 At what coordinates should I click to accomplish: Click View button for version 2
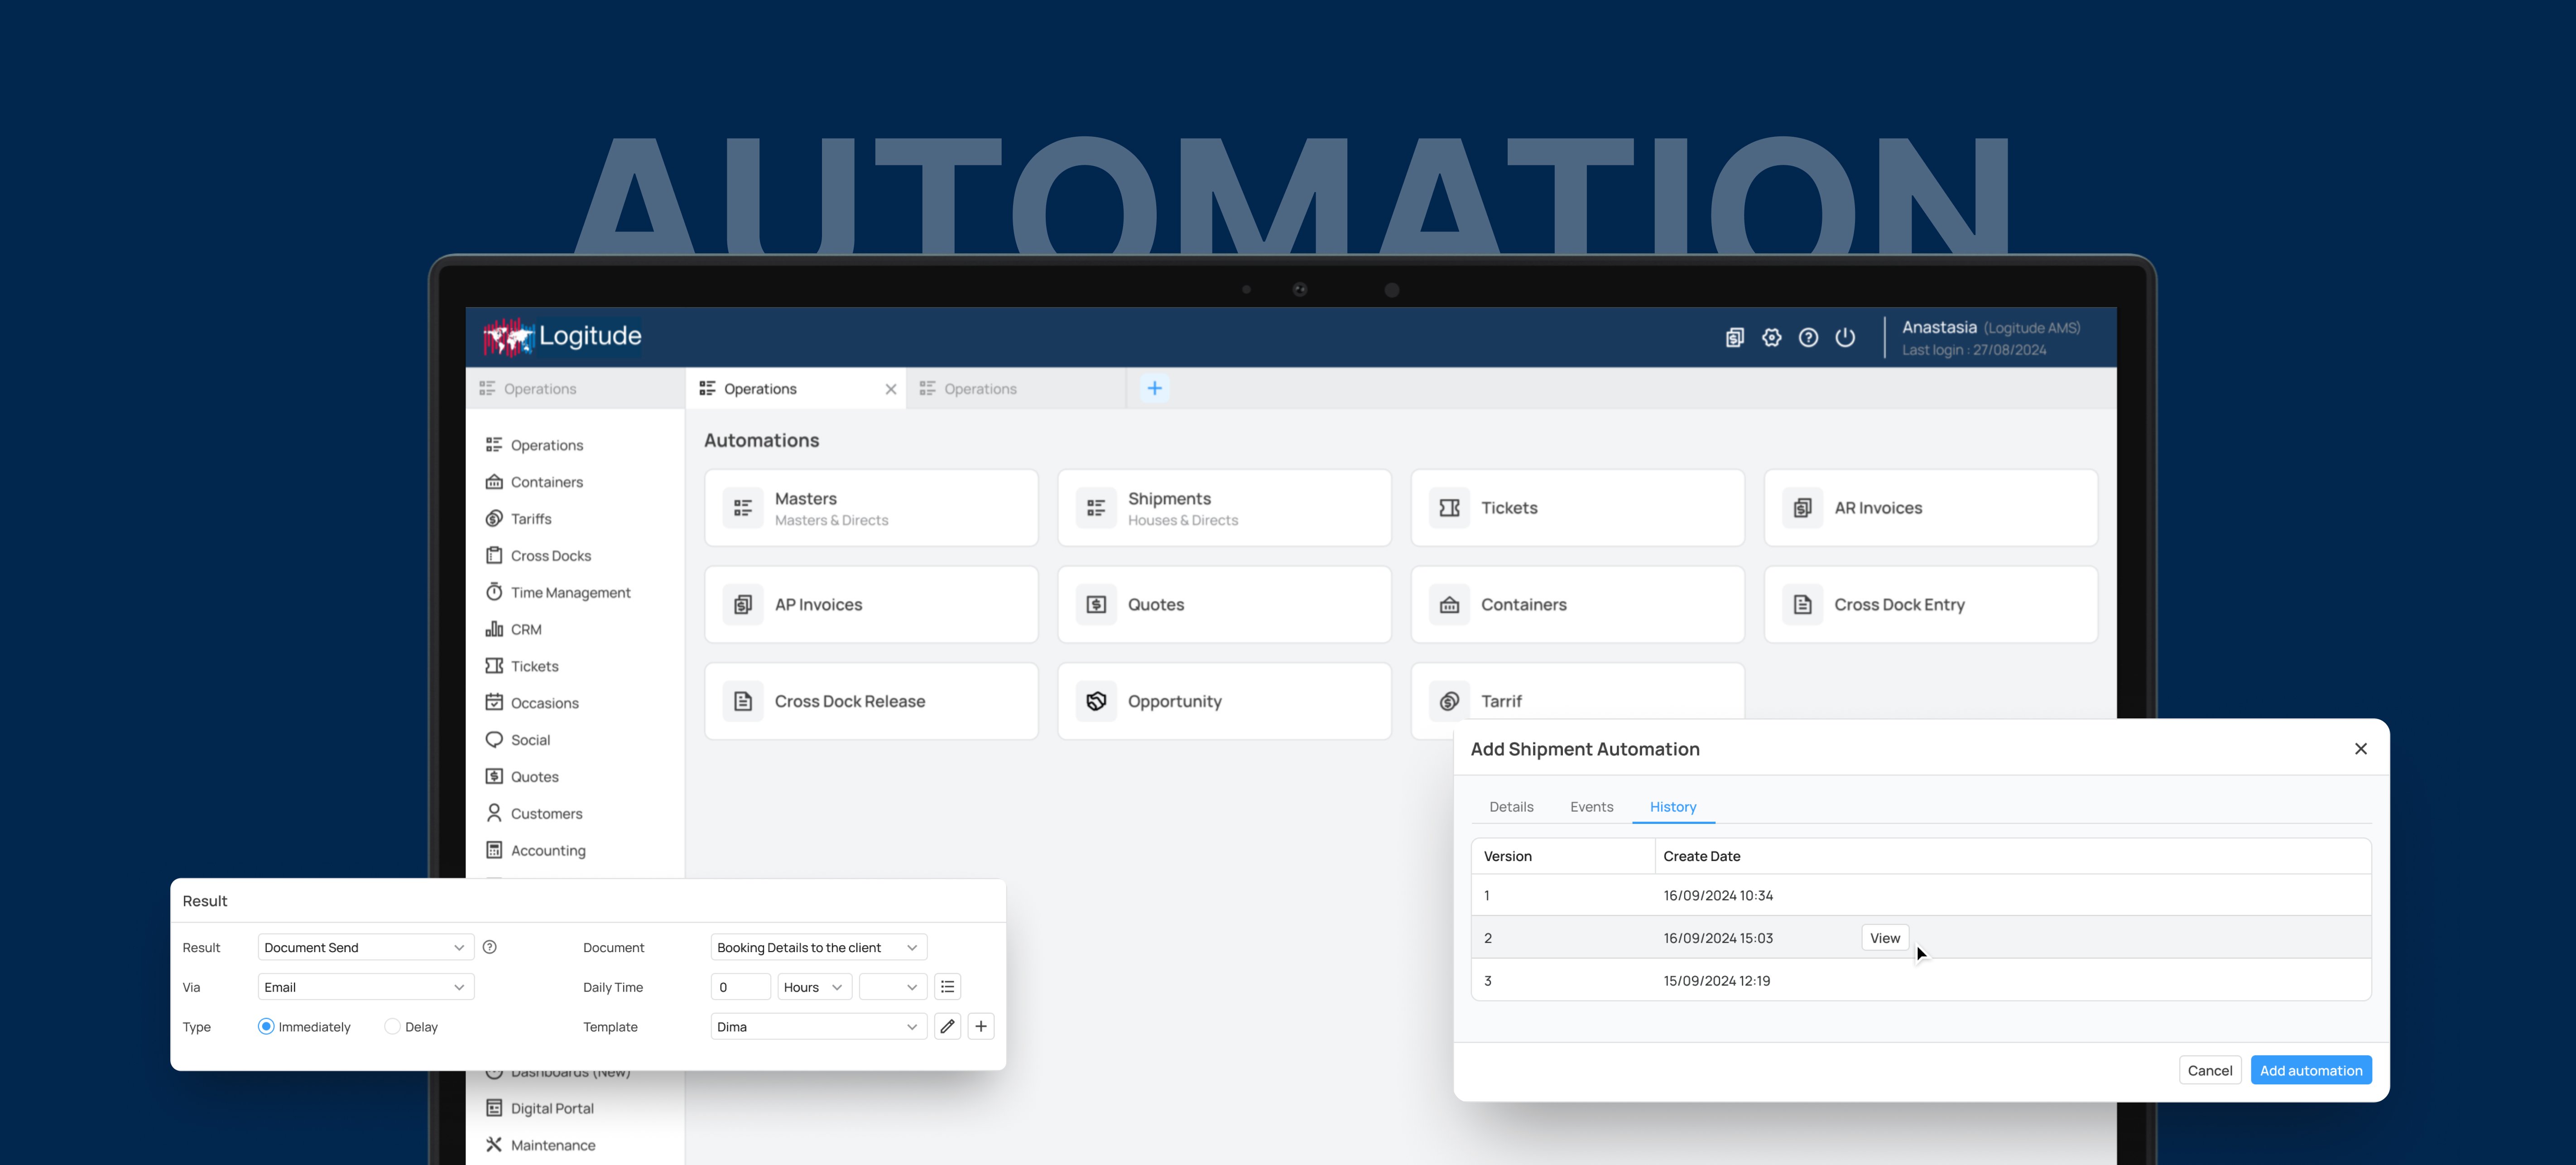click(1884, 938)
